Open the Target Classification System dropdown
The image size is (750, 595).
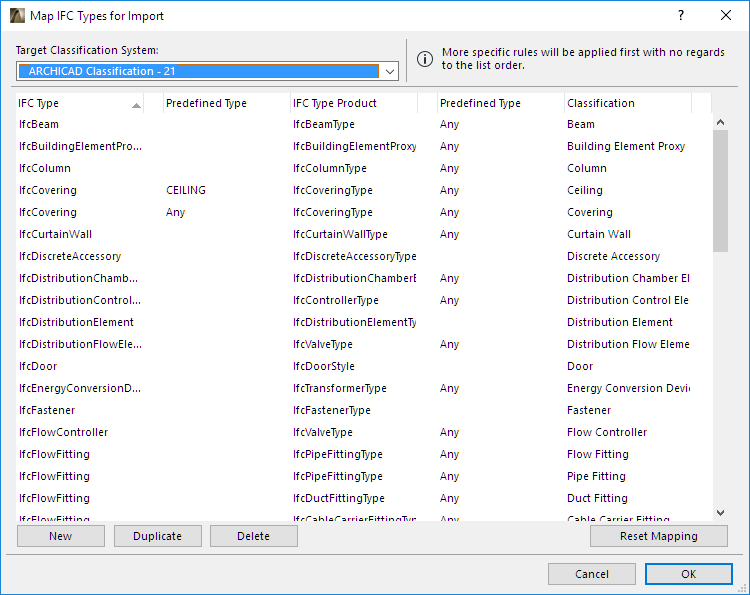390,71
